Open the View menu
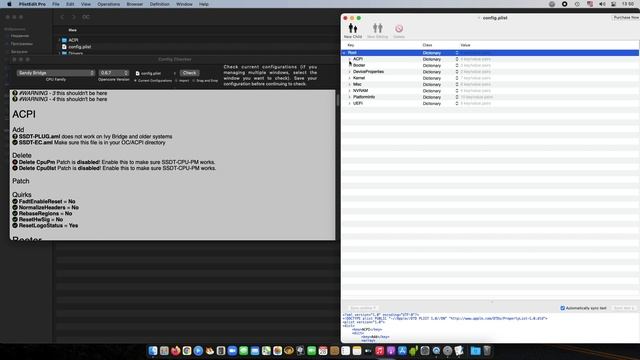The image size is (640, 360). [x=86, y=4]
